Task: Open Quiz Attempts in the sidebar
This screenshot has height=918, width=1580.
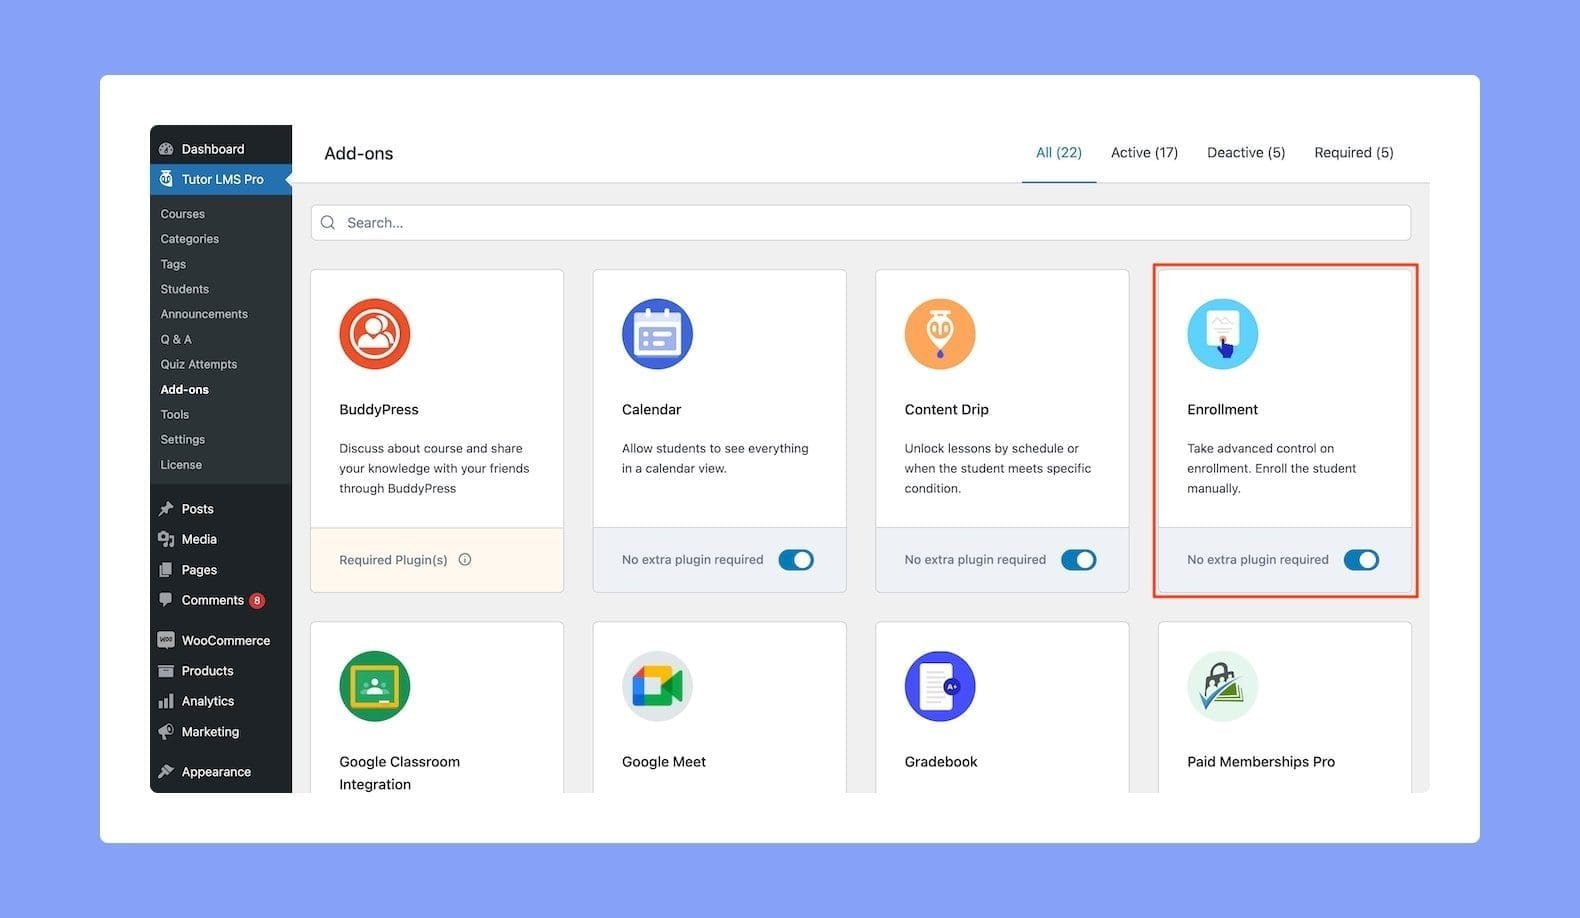Action: click(x=199, y=364)
